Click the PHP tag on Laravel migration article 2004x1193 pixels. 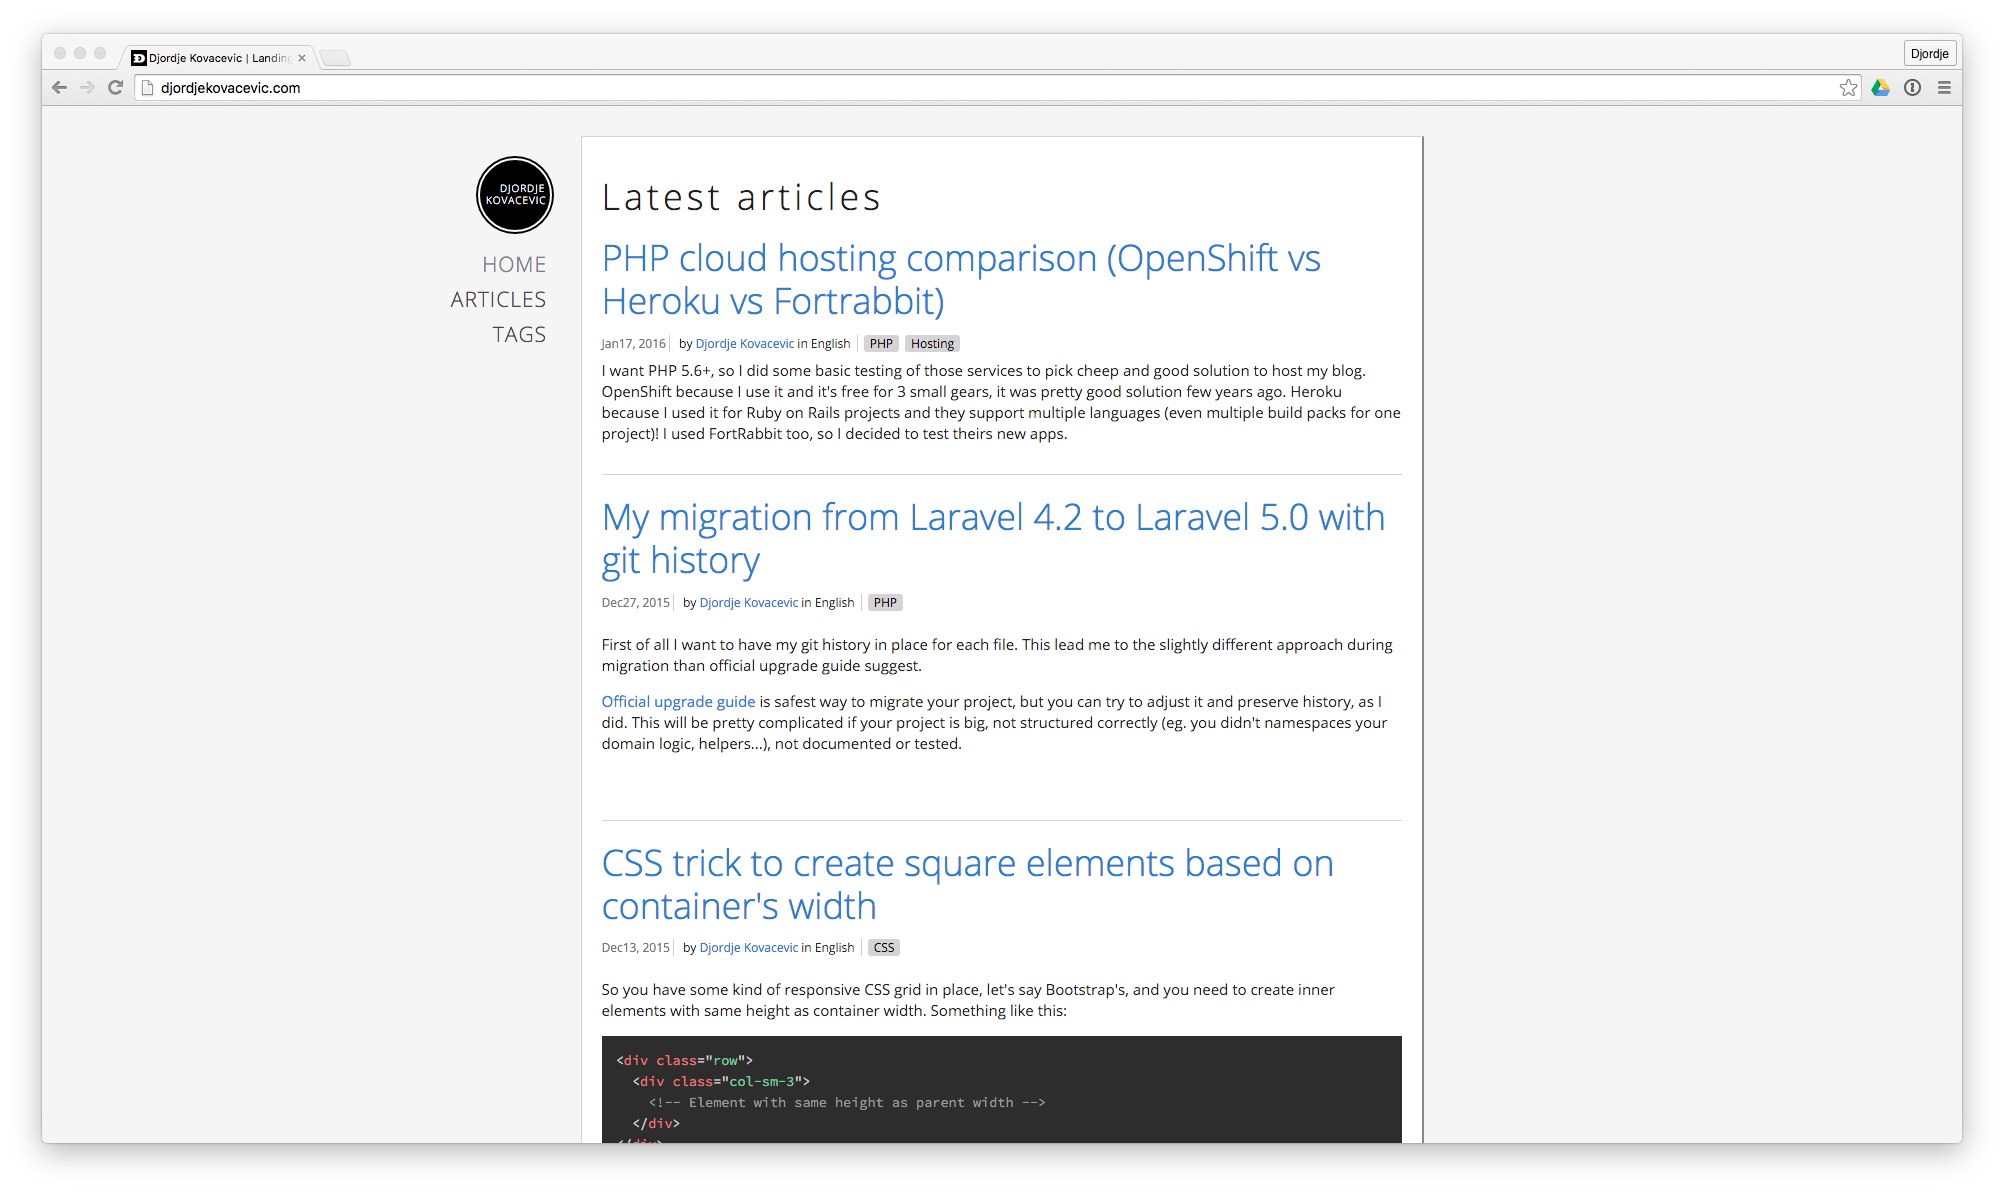pyautogui.click(x=883, y=602)
